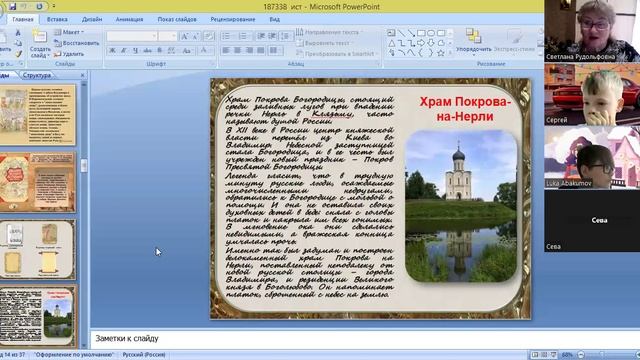Image resolution: width=640 pixels, height=360 pixels.
Task: Select the Format Painter brush icon
Action: point(18,53)
